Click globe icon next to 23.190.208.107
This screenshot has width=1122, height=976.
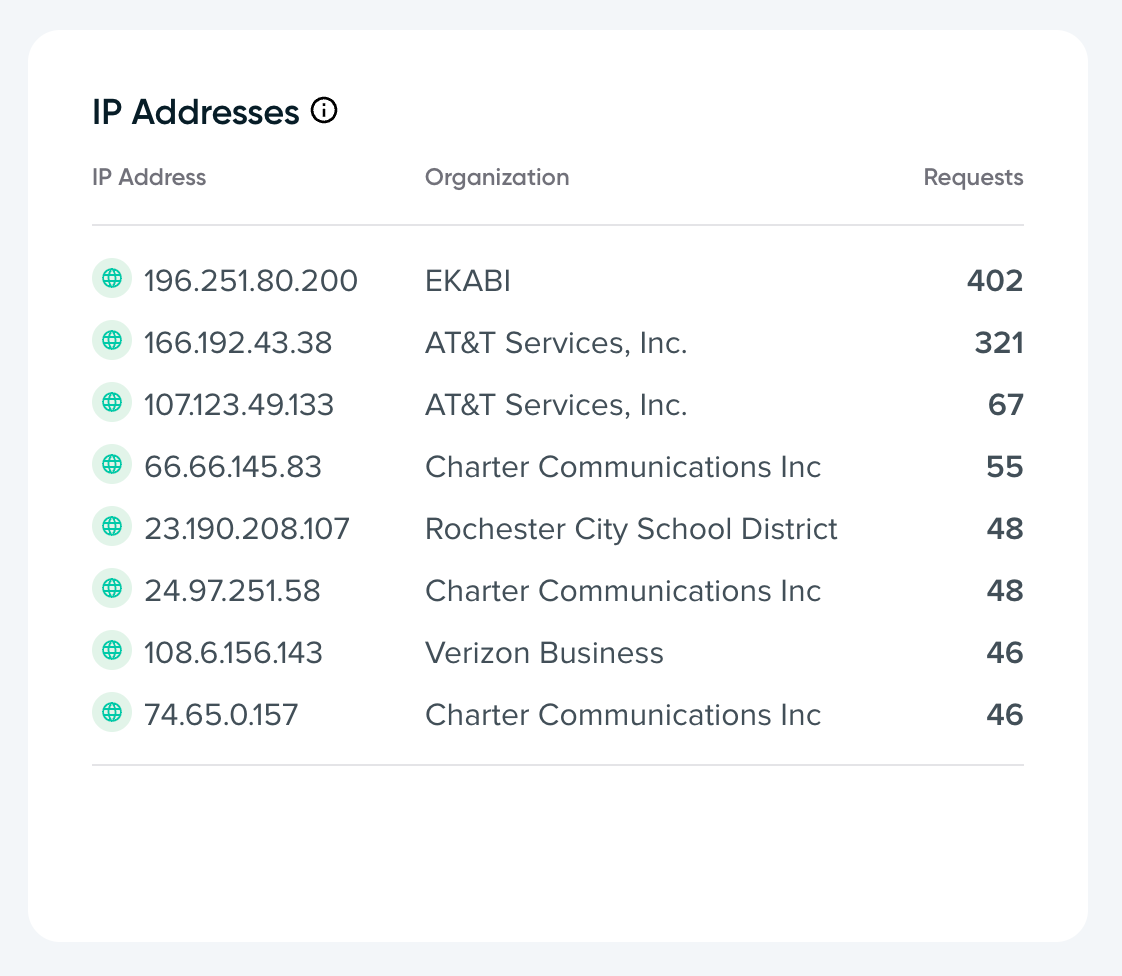[112, 527]
